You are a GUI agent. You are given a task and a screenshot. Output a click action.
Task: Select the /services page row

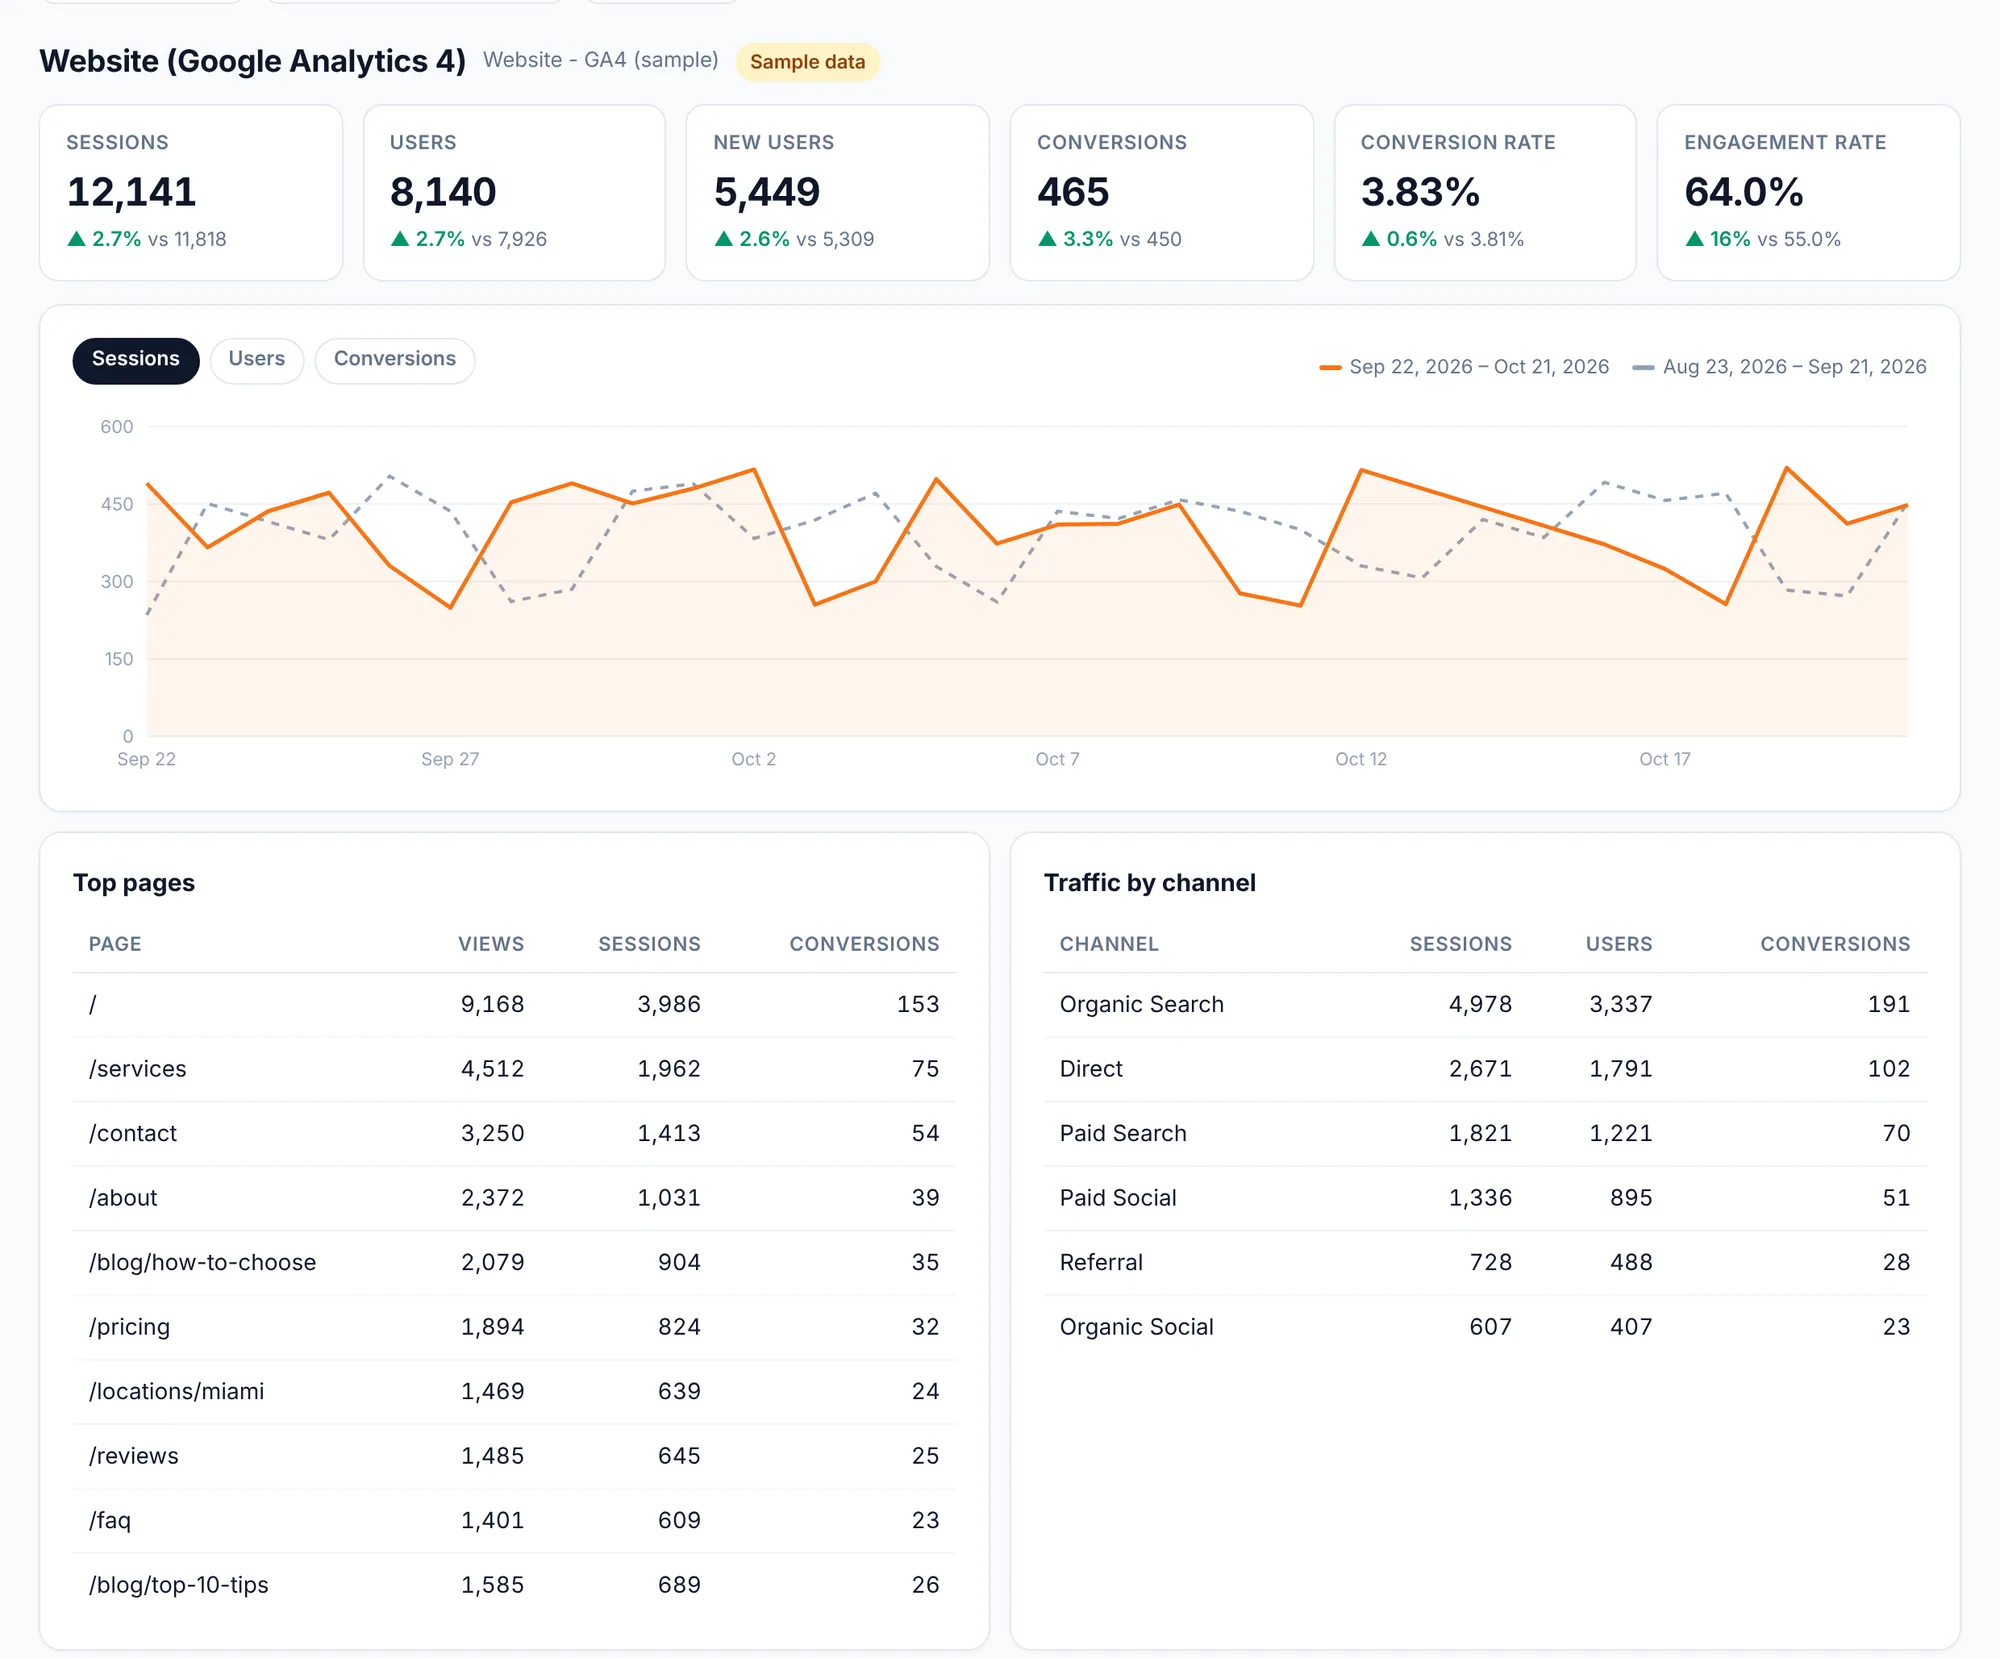coord(514,1069)
